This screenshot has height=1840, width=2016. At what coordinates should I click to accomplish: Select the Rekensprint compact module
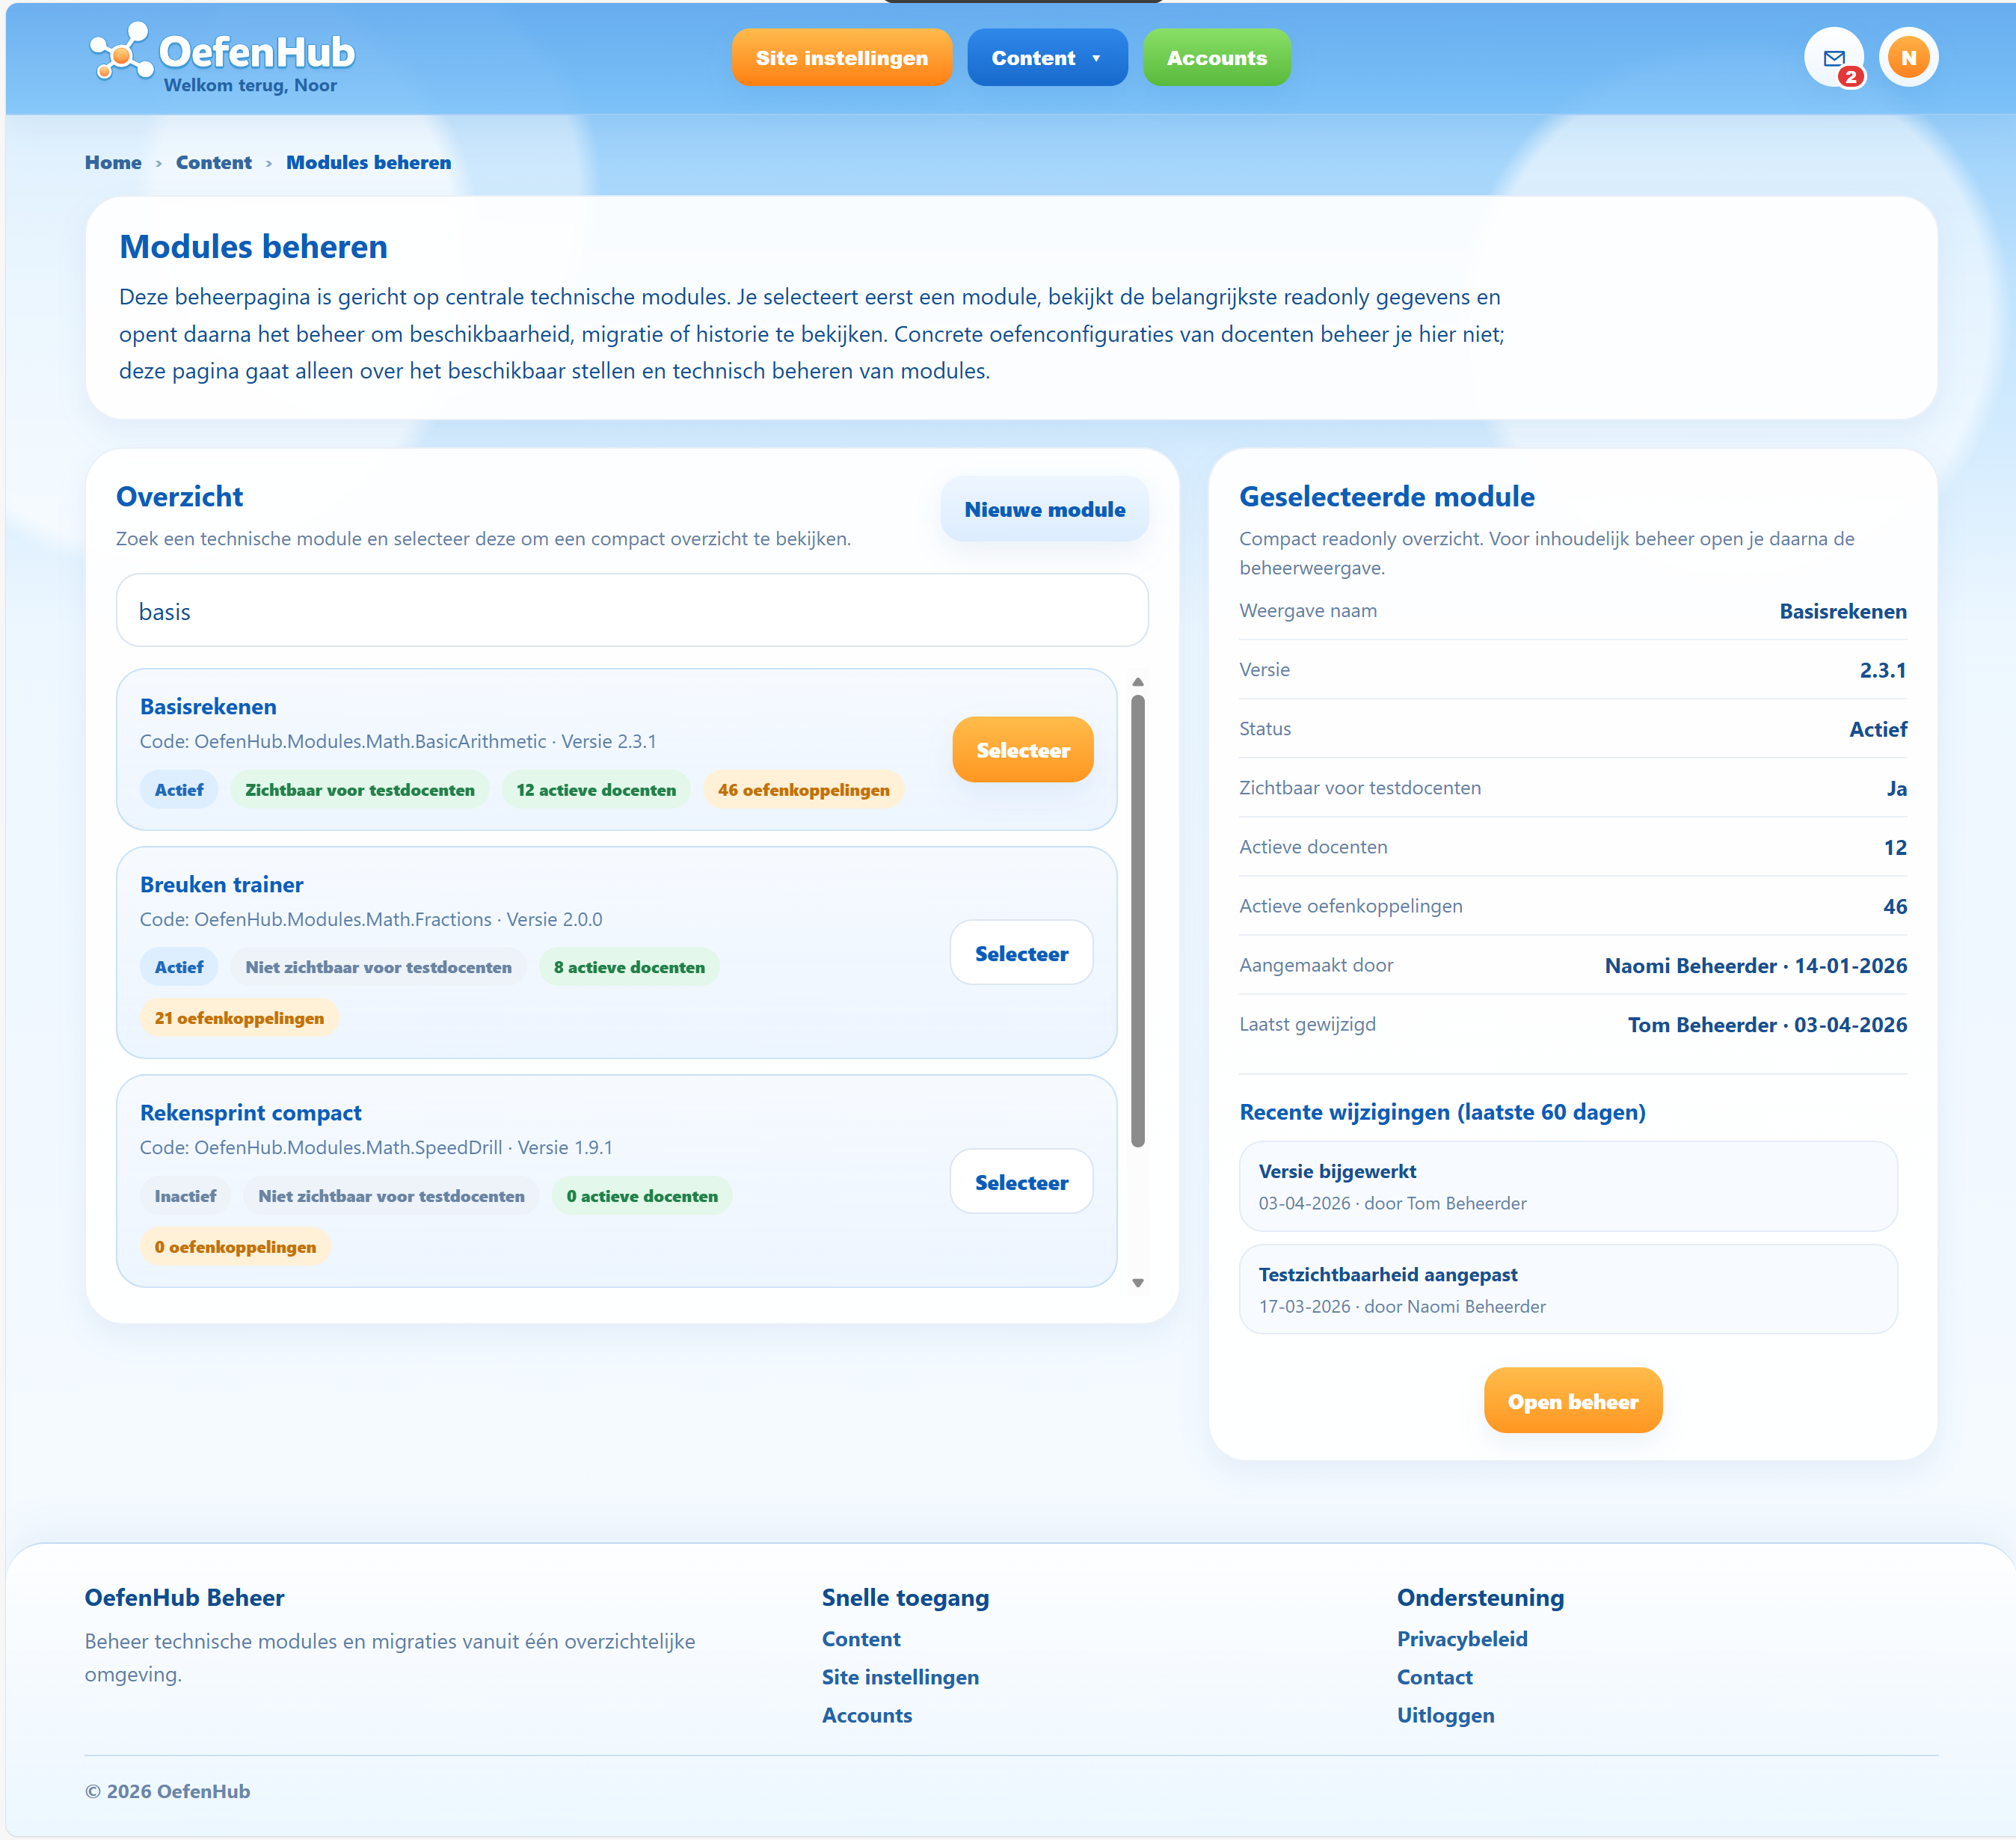[1021, 1182]
